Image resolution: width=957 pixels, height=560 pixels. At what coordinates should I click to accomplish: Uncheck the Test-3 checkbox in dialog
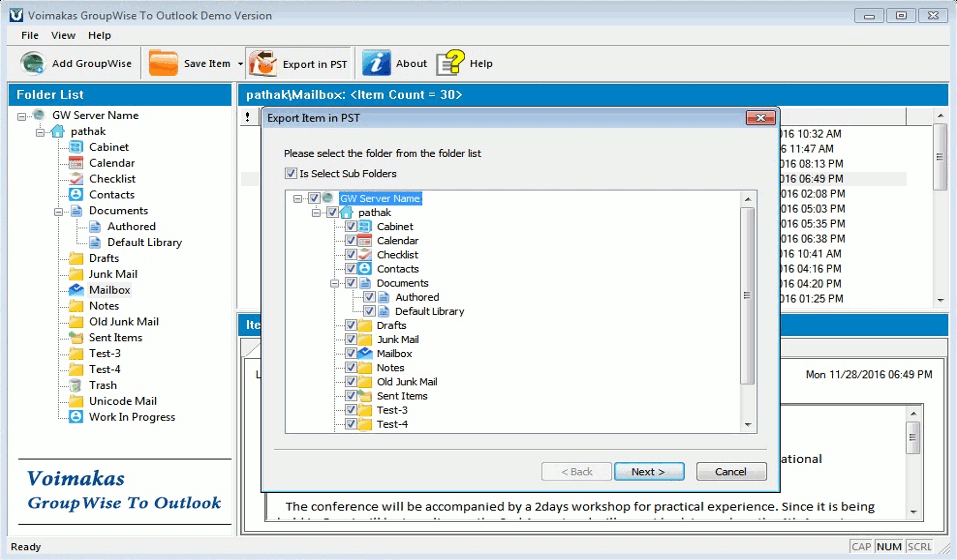click(351, 410)
